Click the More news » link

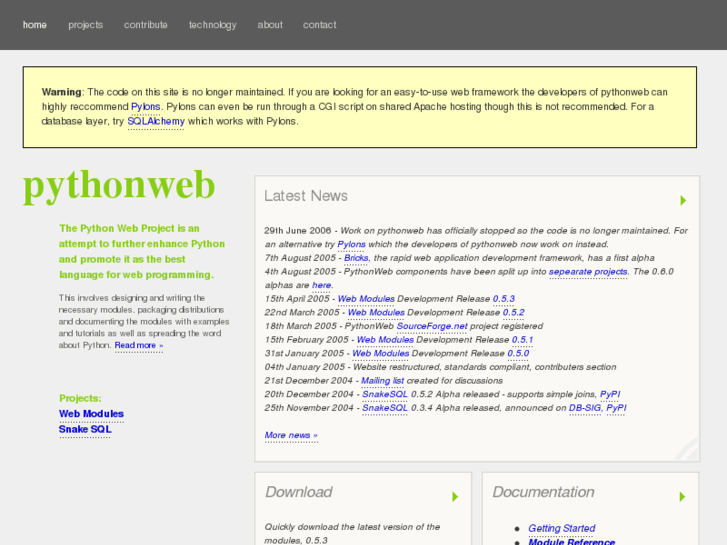point(291,435)
